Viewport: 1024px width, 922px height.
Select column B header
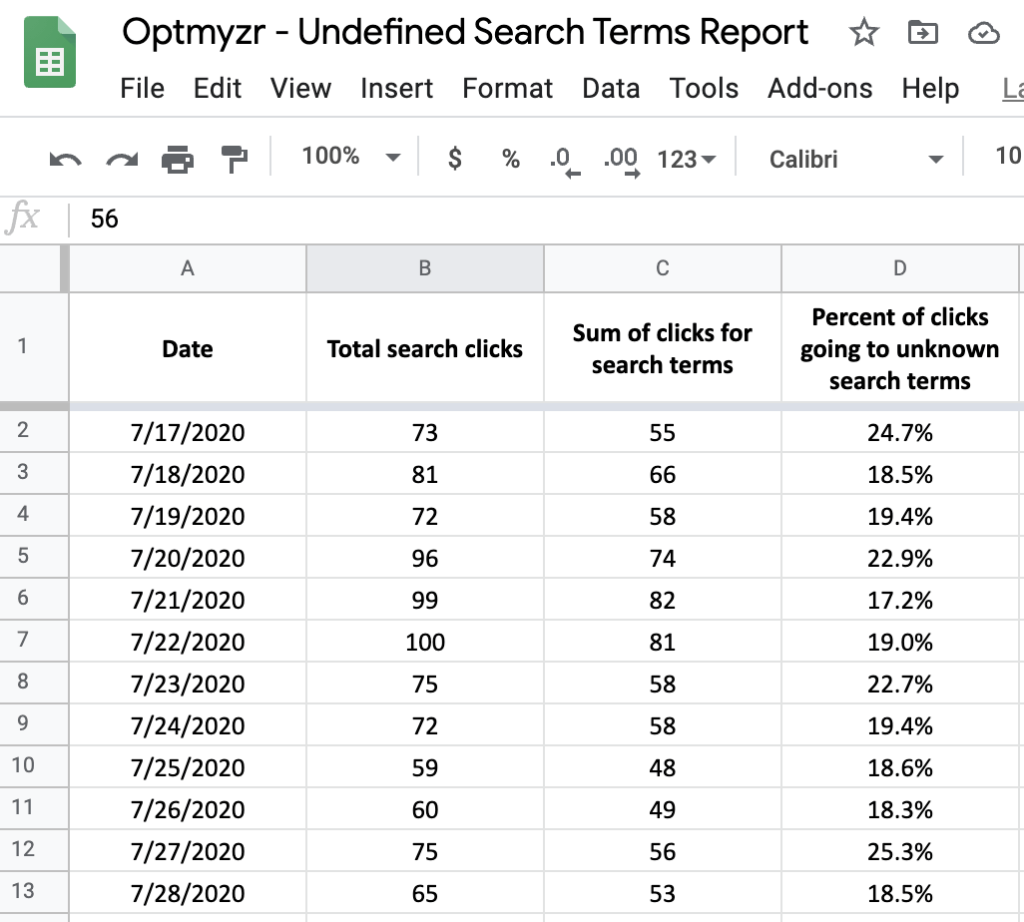(424, 268)
